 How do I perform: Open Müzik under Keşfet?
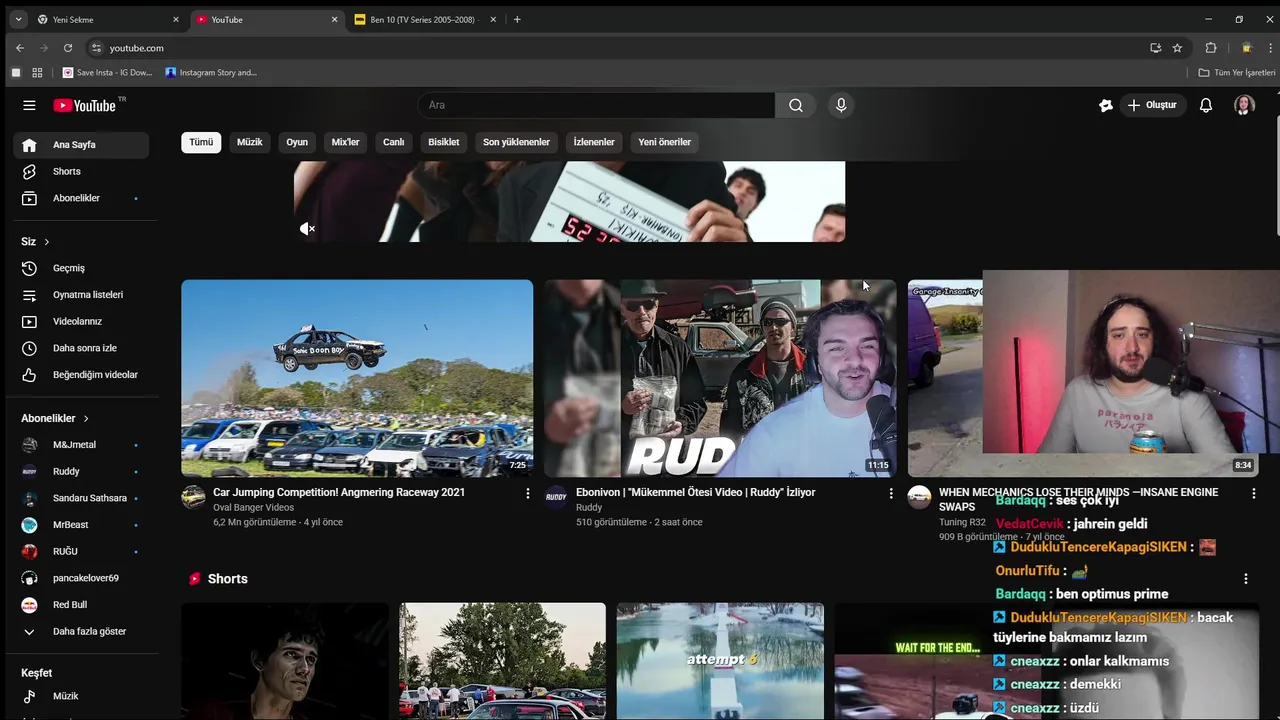point(81,696)
